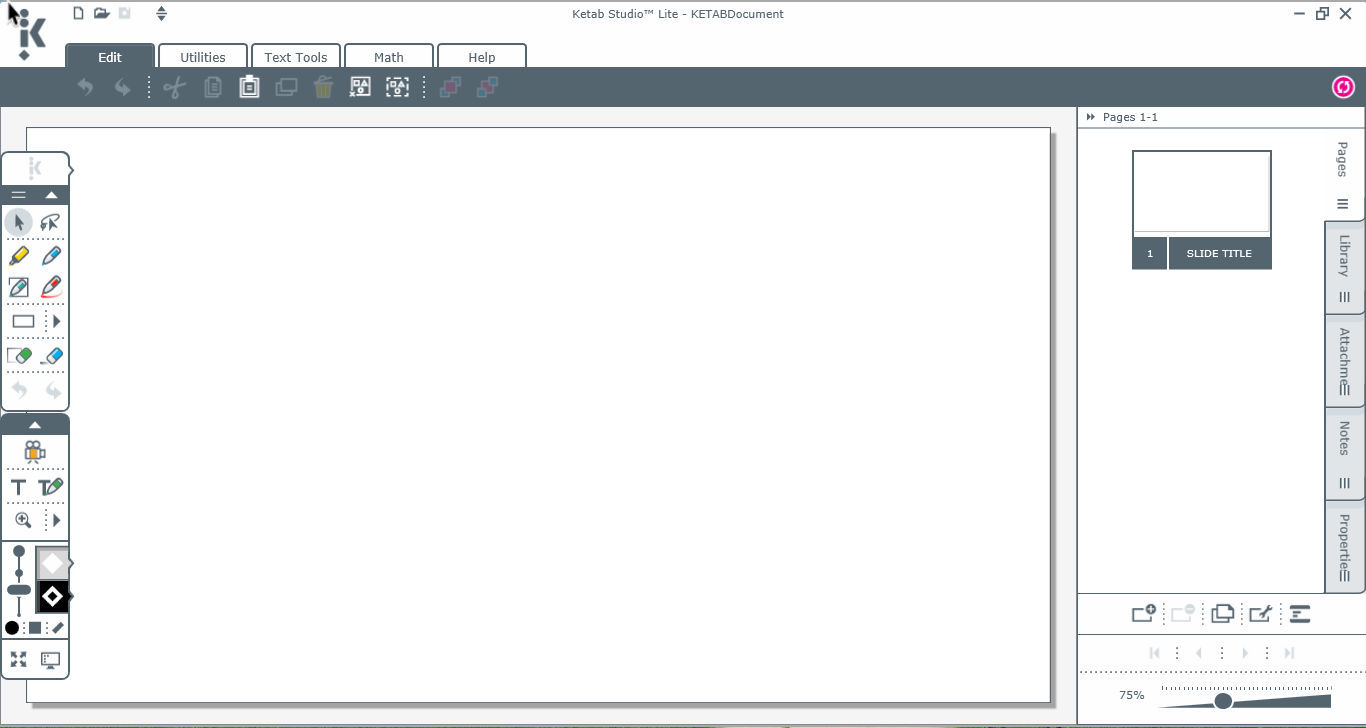Switch to the Math tab
1366x728 pixels.
[x=389, y=57]
